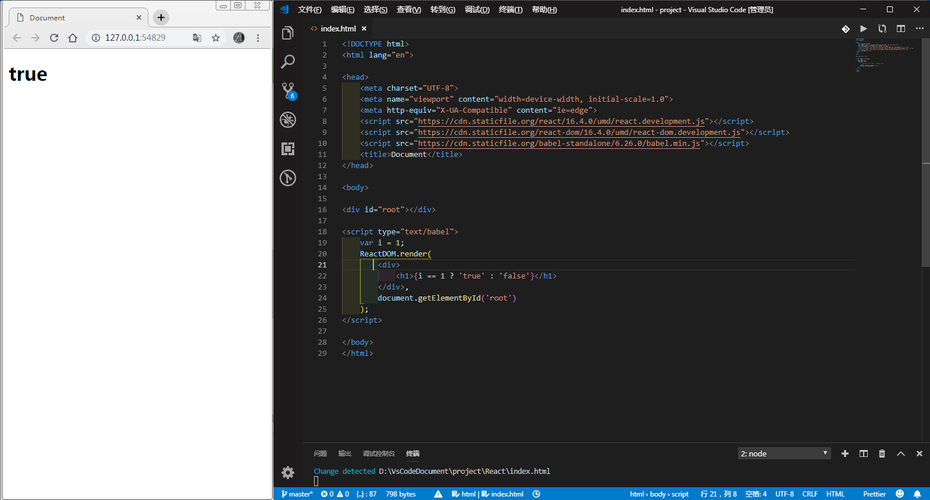Screen dimensions: 930x500
Task: Click the translate icon in browser address bar
Action: click(x=197, y=38)
